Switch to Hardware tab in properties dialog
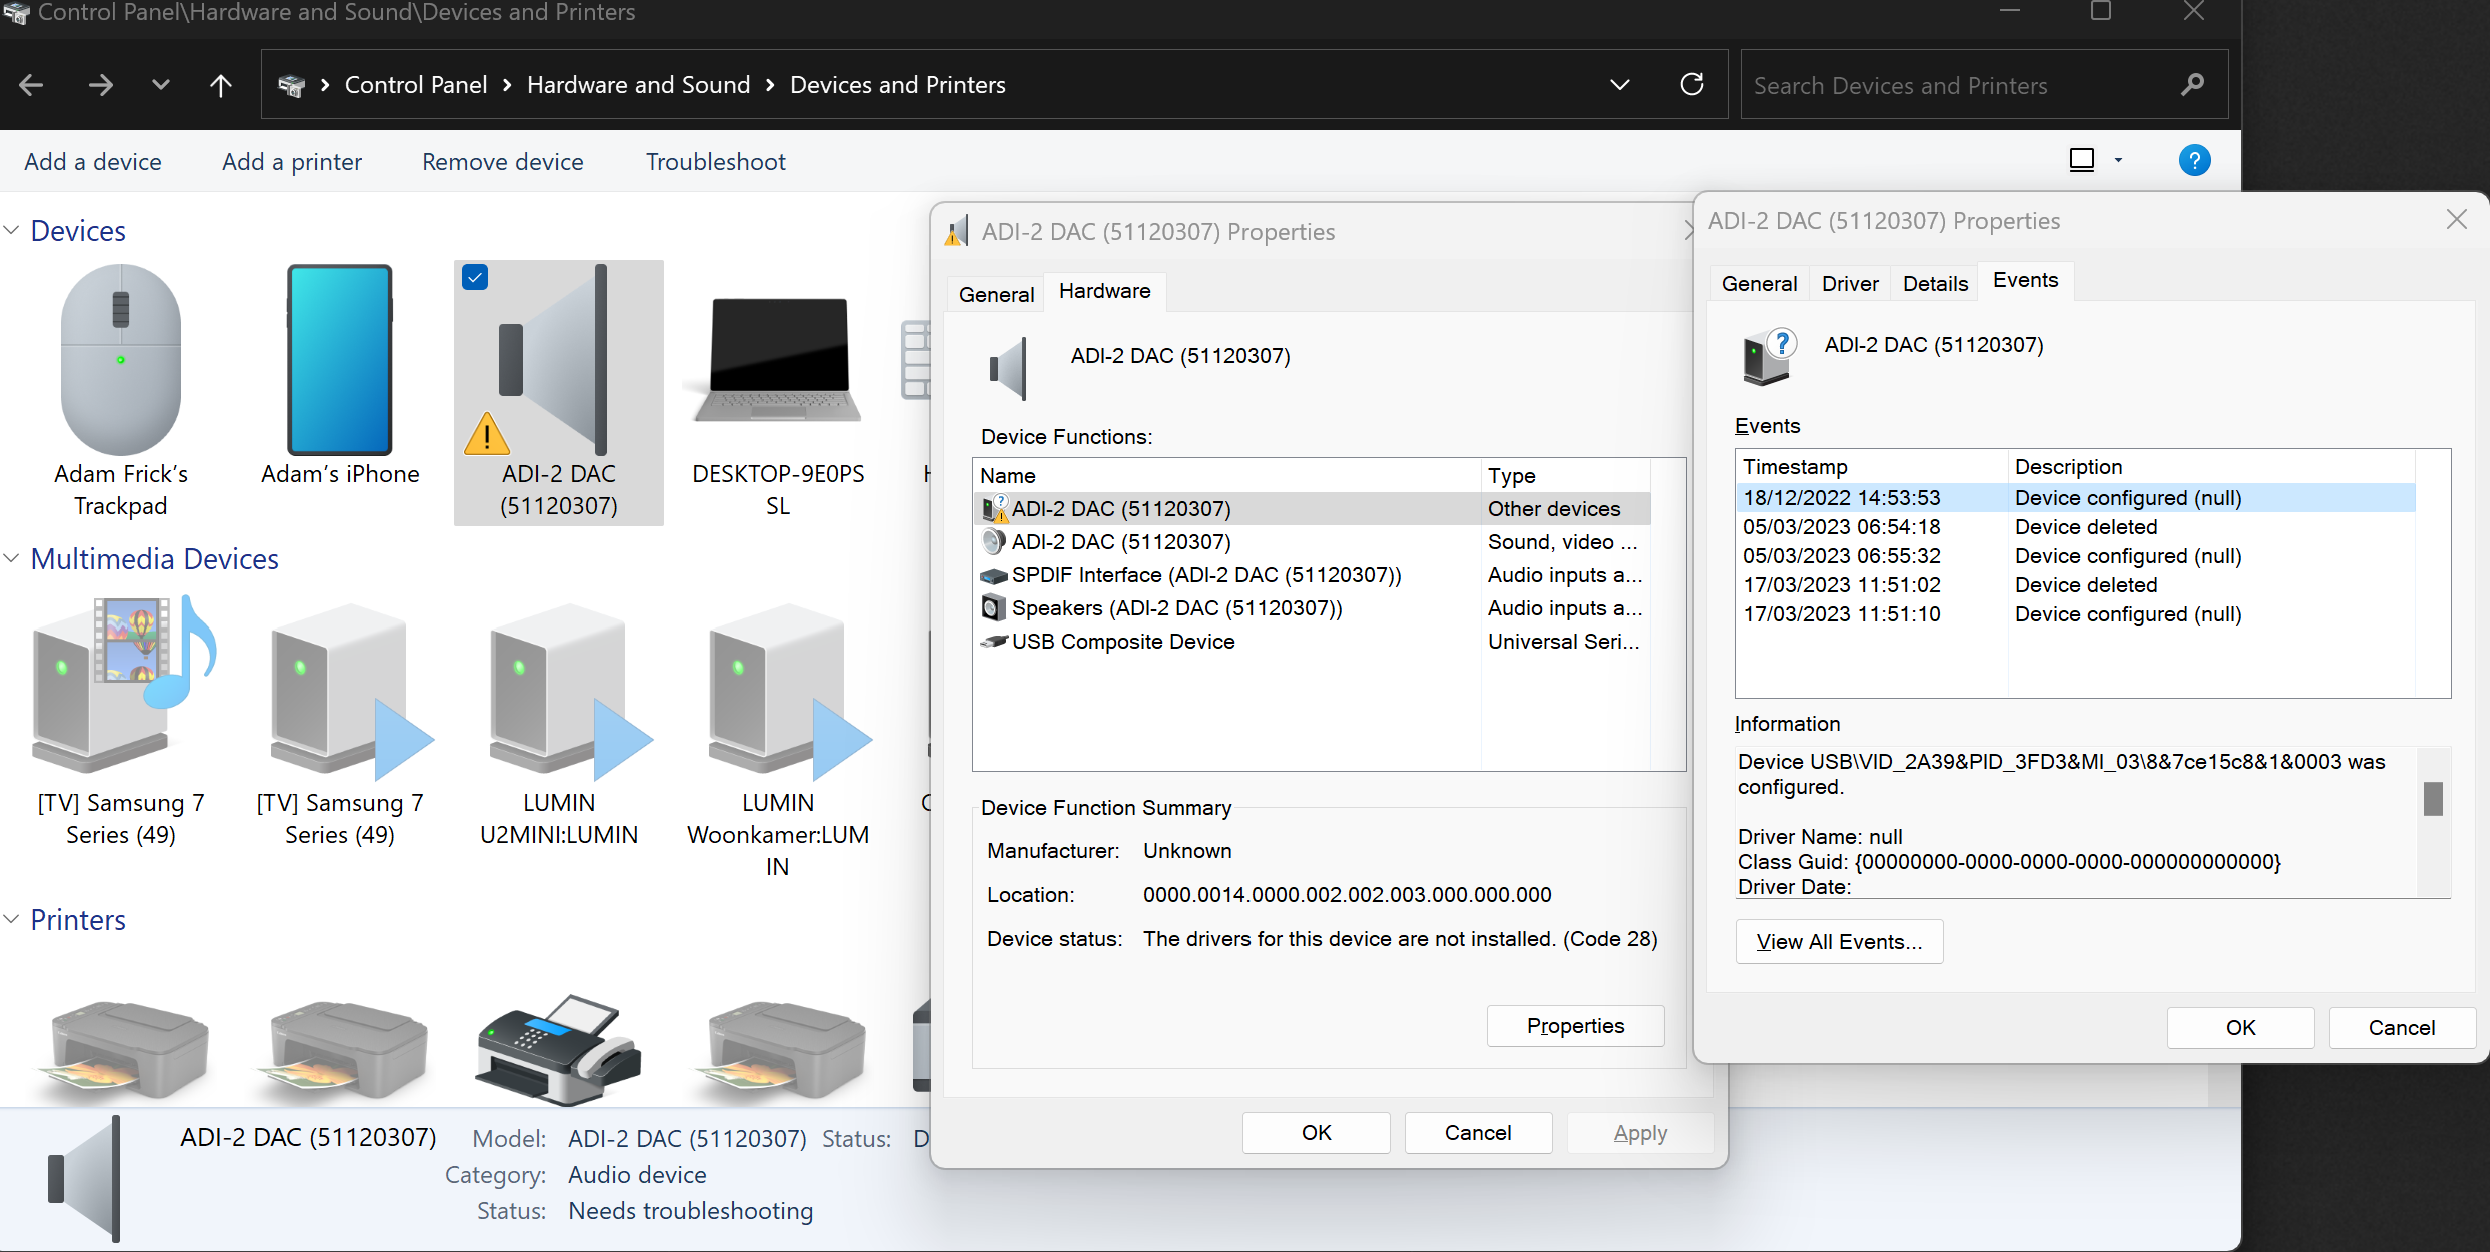This screenshot has width=2490, height=1252. 1105,291
